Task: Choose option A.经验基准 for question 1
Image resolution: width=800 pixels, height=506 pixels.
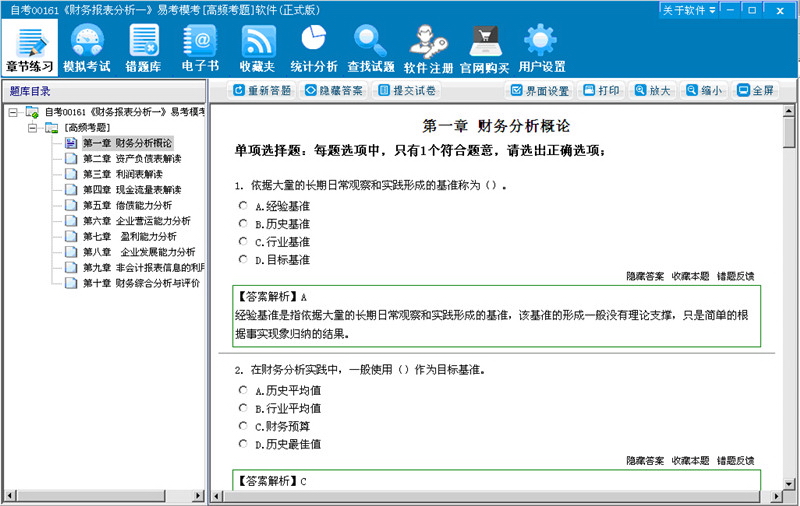Action: tap(243, 206)
